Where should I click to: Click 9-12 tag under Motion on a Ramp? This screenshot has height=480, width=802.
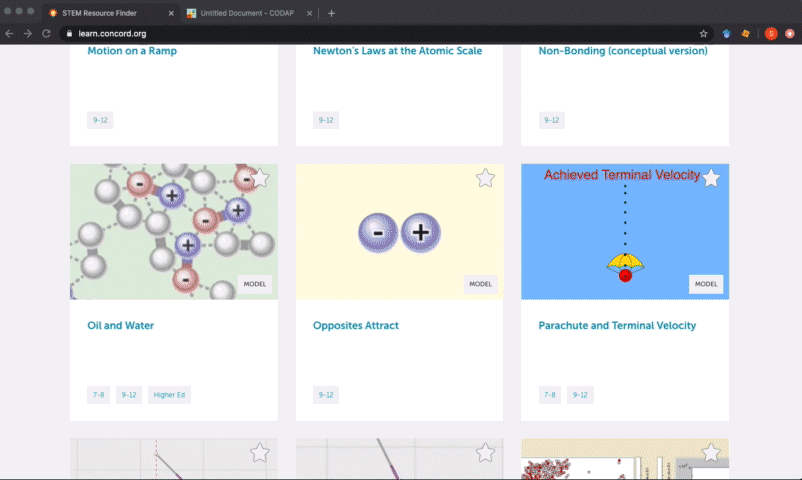coord(100,120)
